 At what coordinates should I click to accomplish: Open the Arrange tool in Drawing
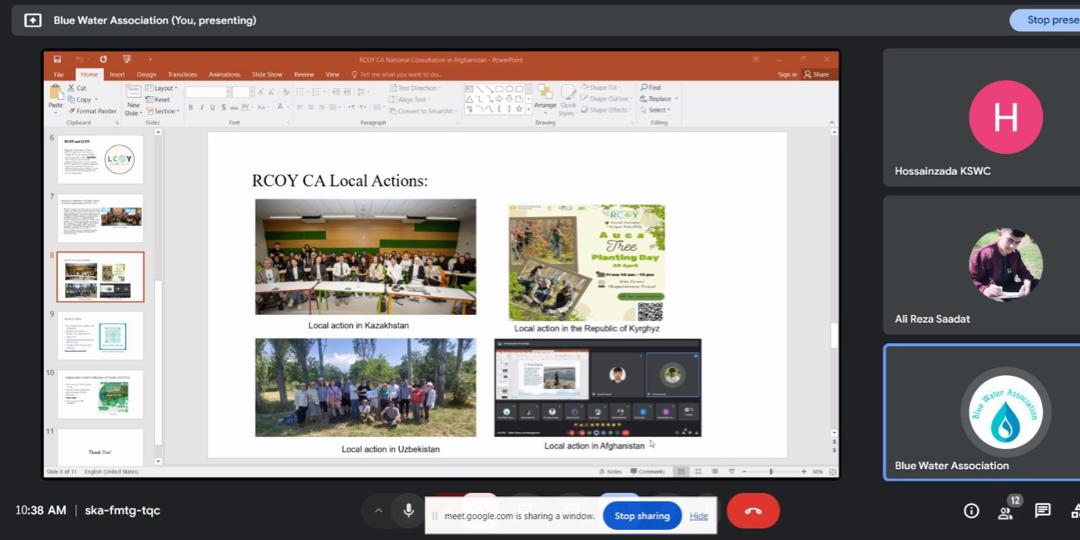tap(545, 98)
